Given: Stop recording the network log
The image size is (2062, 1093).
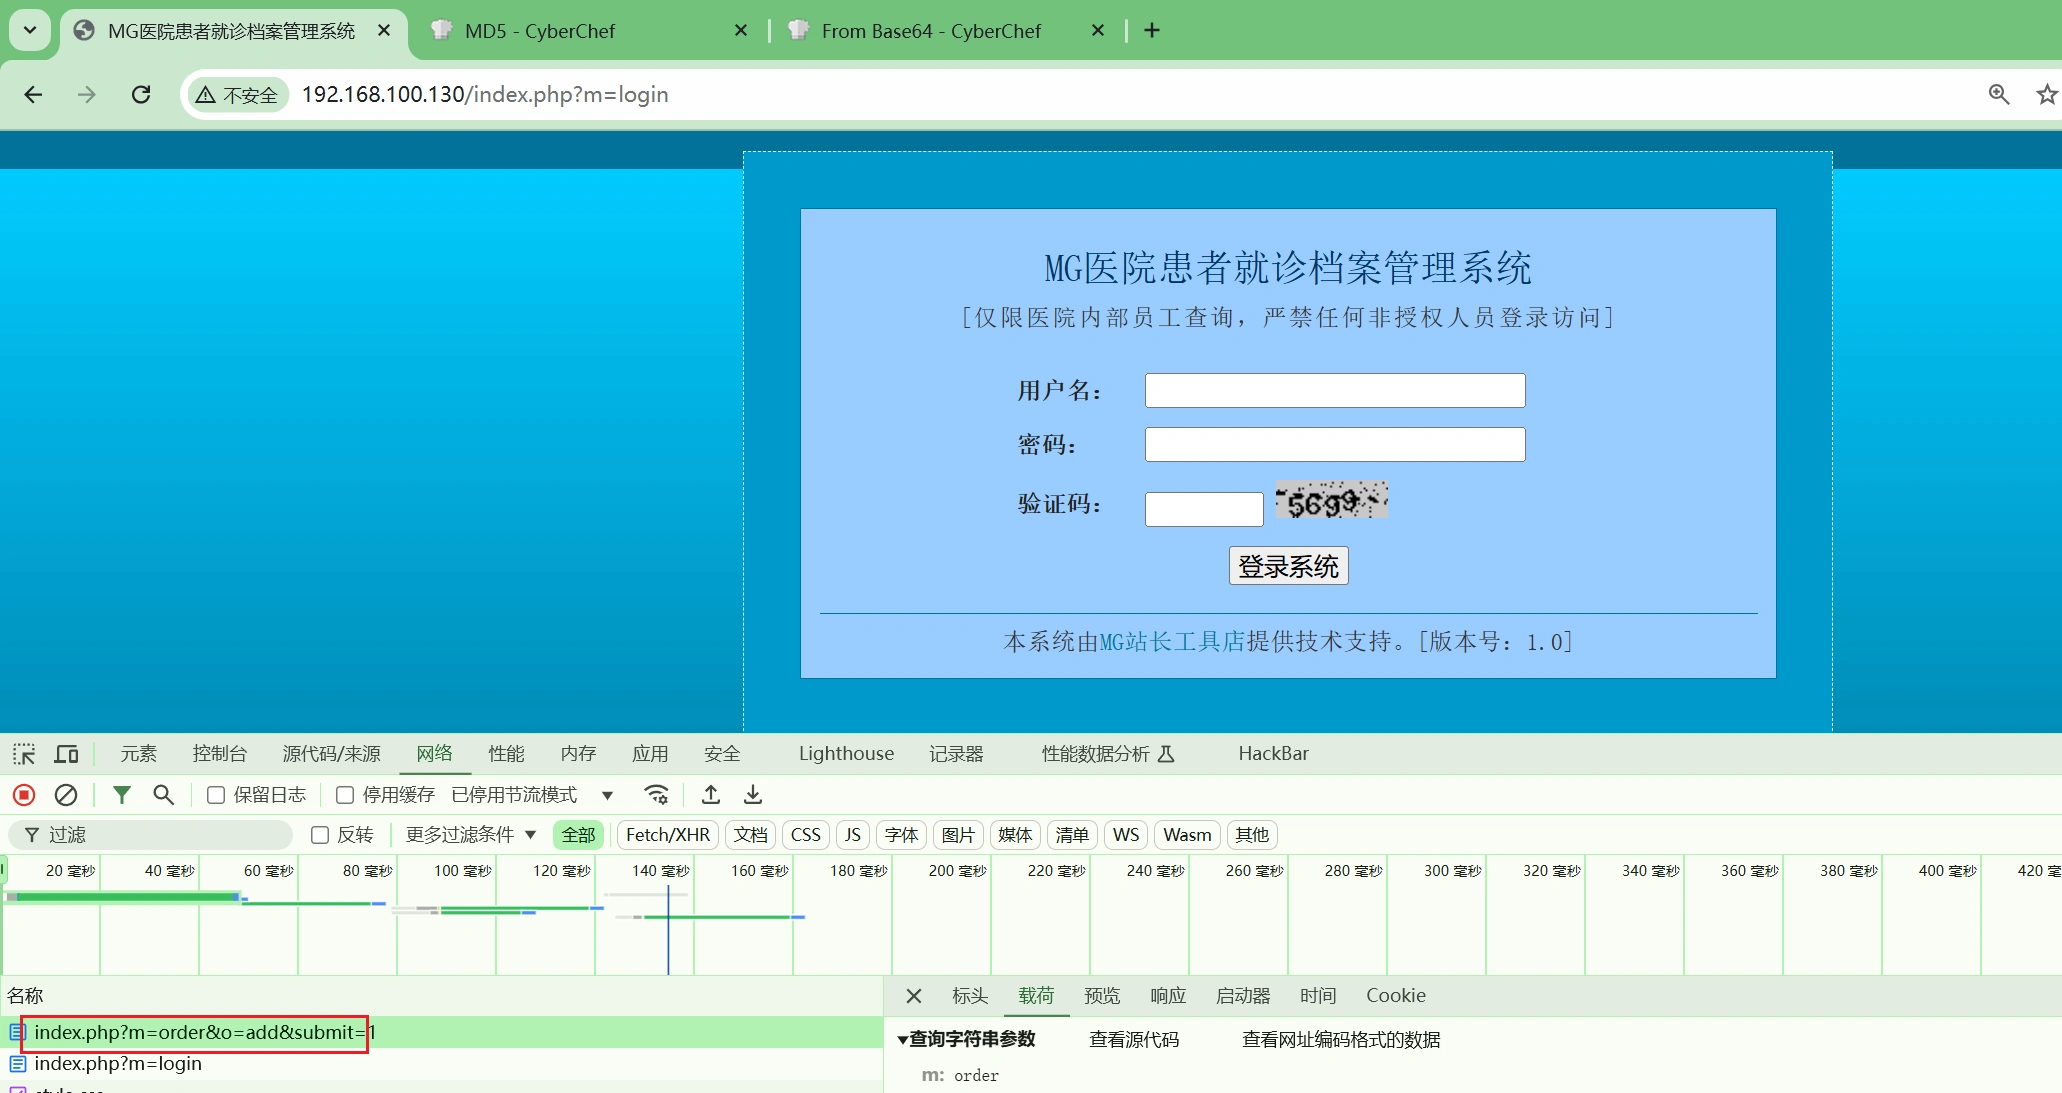Looking at the screenshot, I should (24, 795).
